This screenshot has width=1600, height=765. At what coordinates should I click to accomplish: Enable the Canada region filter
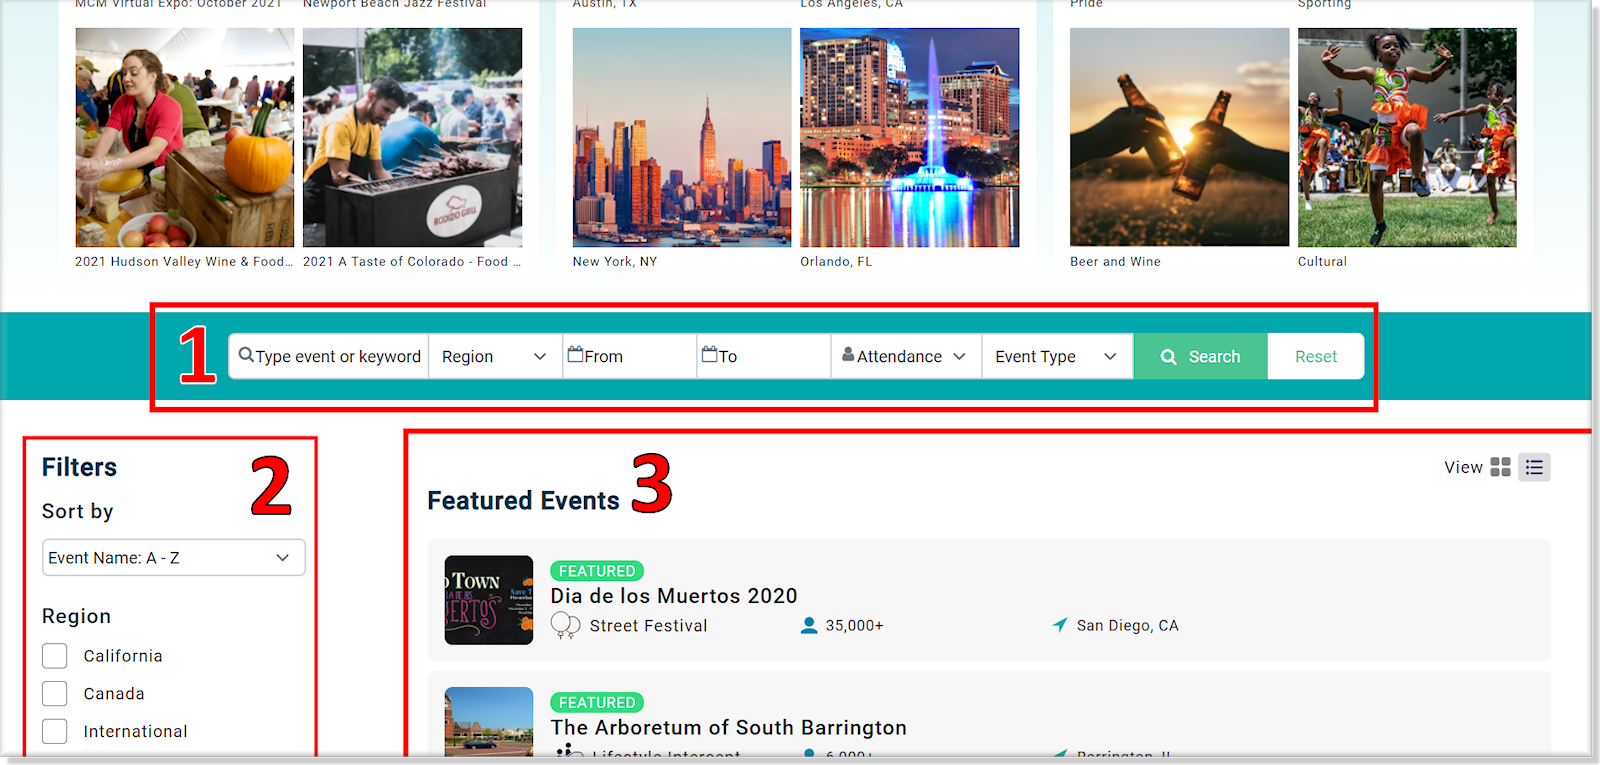pos(55,694)
